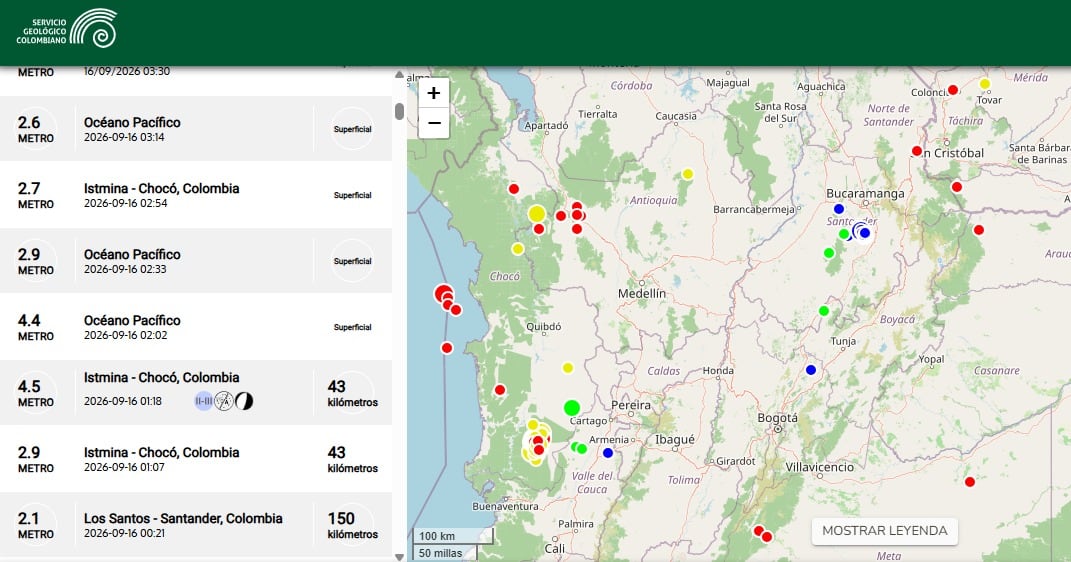1071x562 pixels.
Task: Click the Ibagué city label on map
Action: click(x=675, y=440)
